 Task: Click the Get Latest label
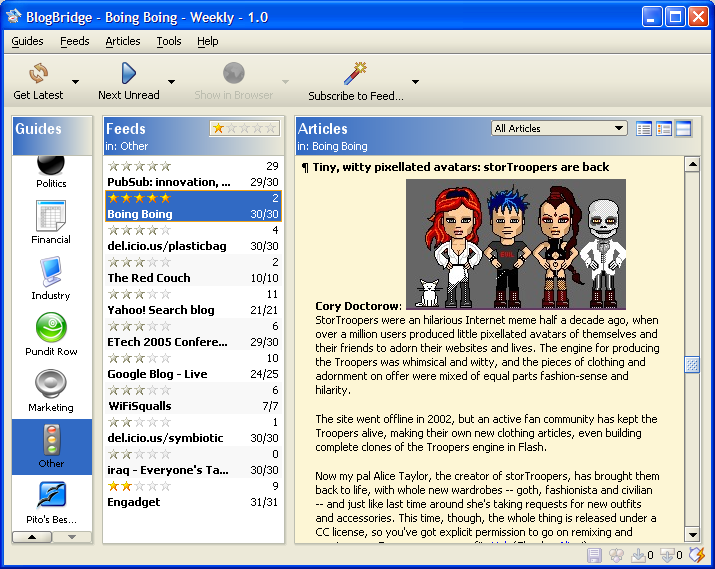38,95
